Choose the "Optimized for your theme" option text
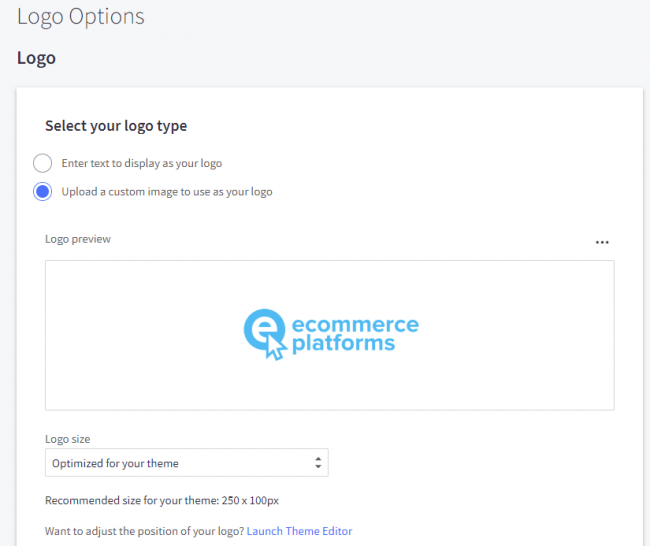 pos(115,463)
